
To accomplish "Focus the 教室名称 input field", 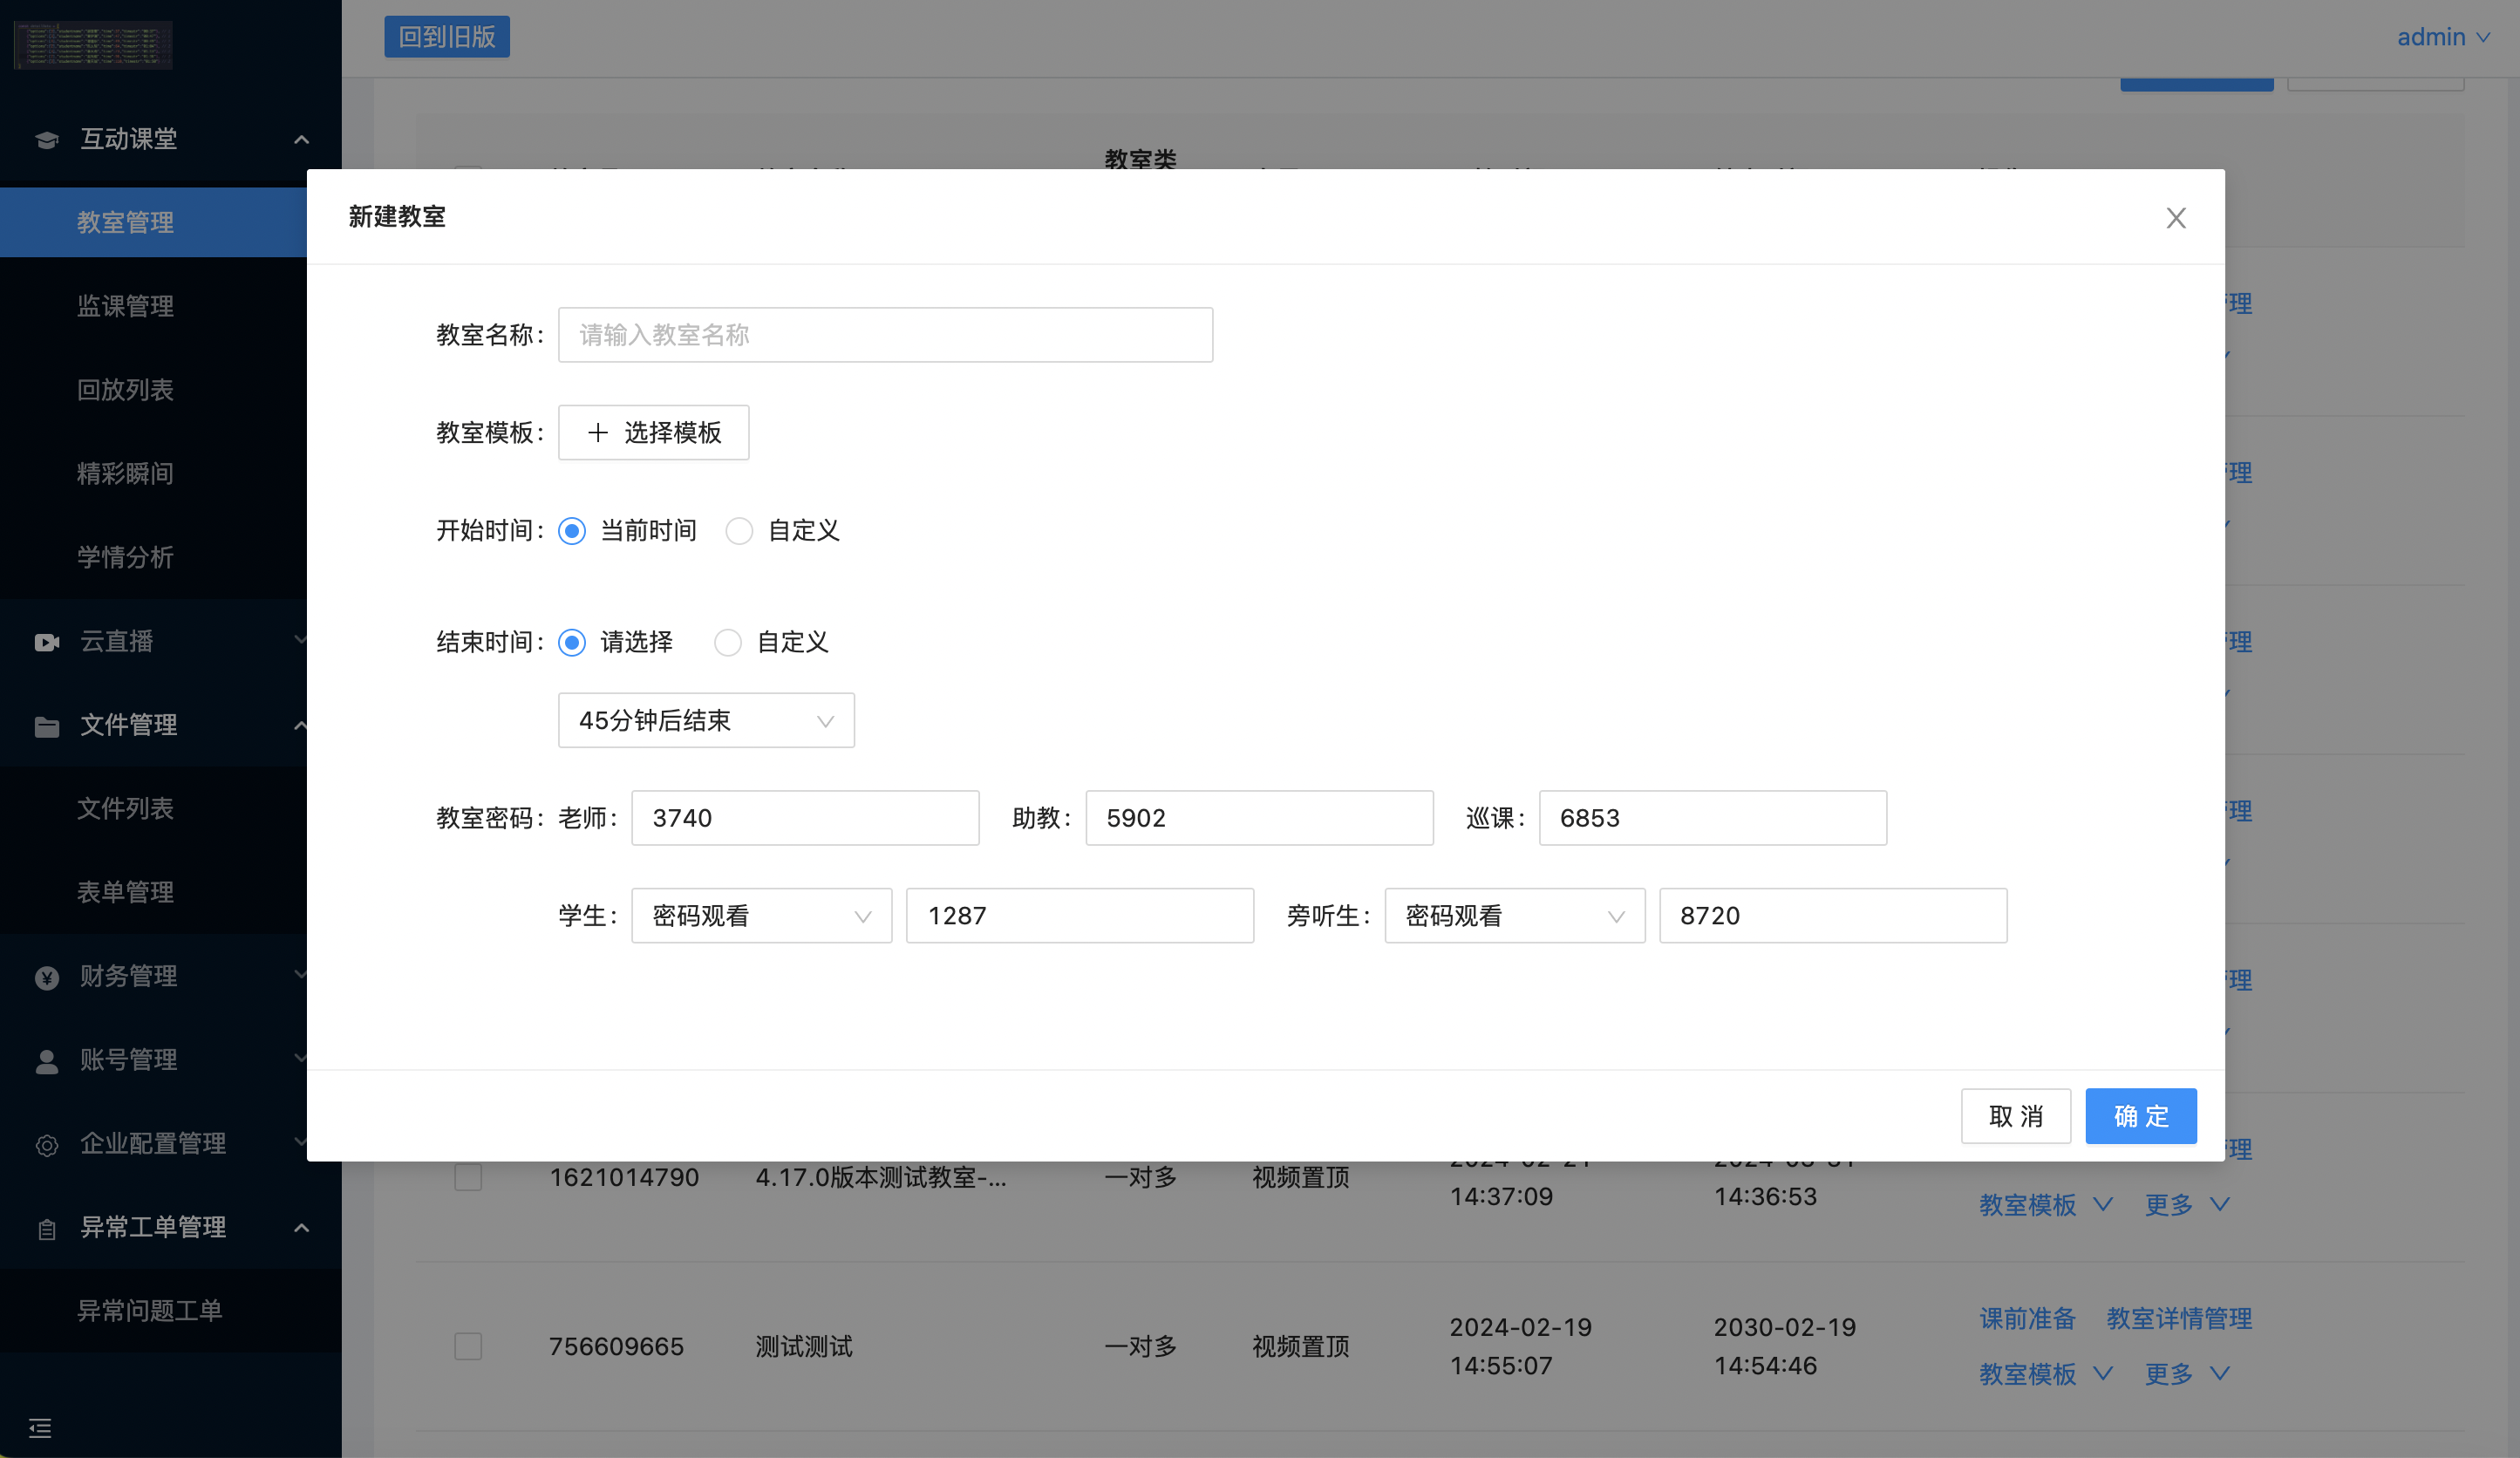I will 885,335.
